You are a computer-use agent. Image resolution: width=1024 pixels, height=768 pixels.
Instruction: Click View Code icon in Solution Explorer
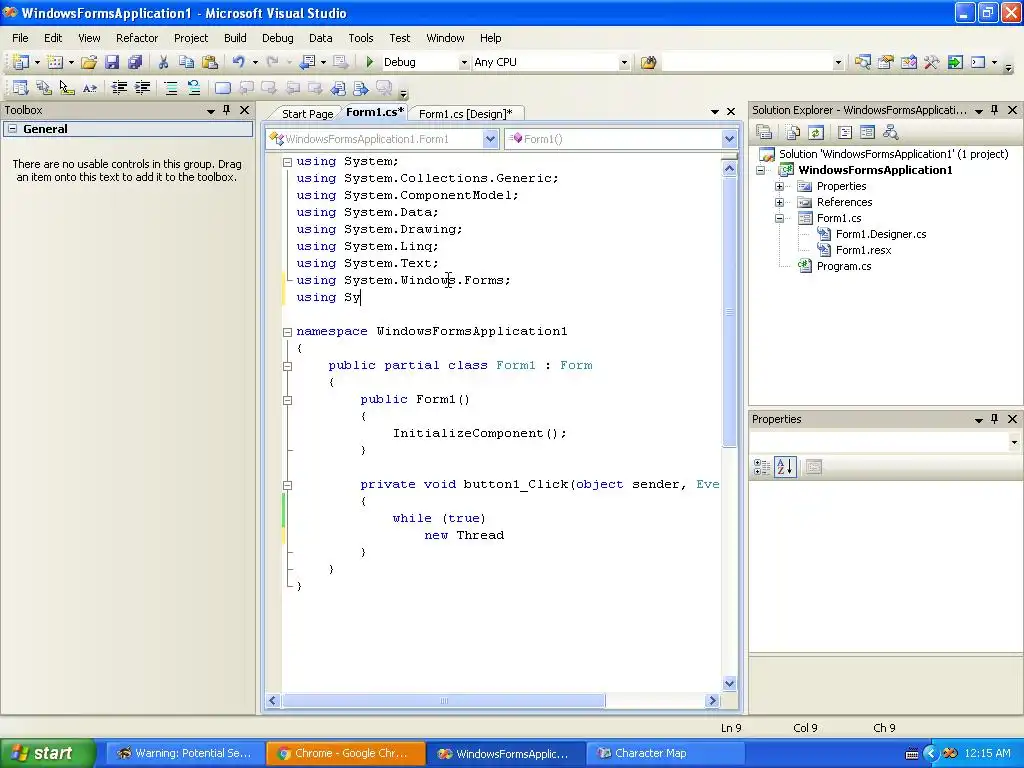click(x=844, y=133)
